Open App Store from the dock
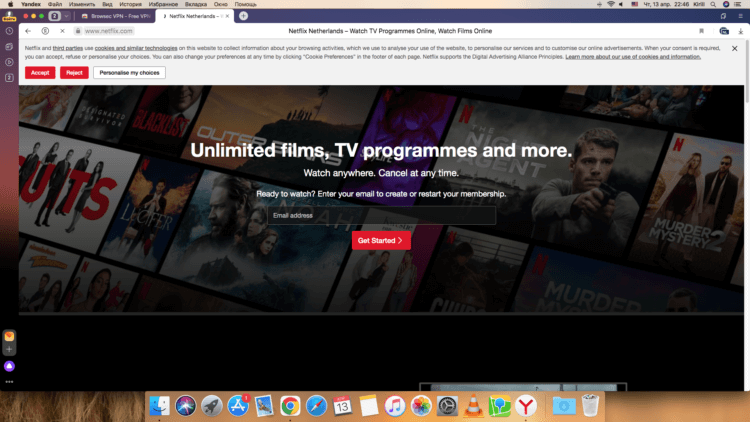This screenshot has height=422, width=750. click(238, 406)
